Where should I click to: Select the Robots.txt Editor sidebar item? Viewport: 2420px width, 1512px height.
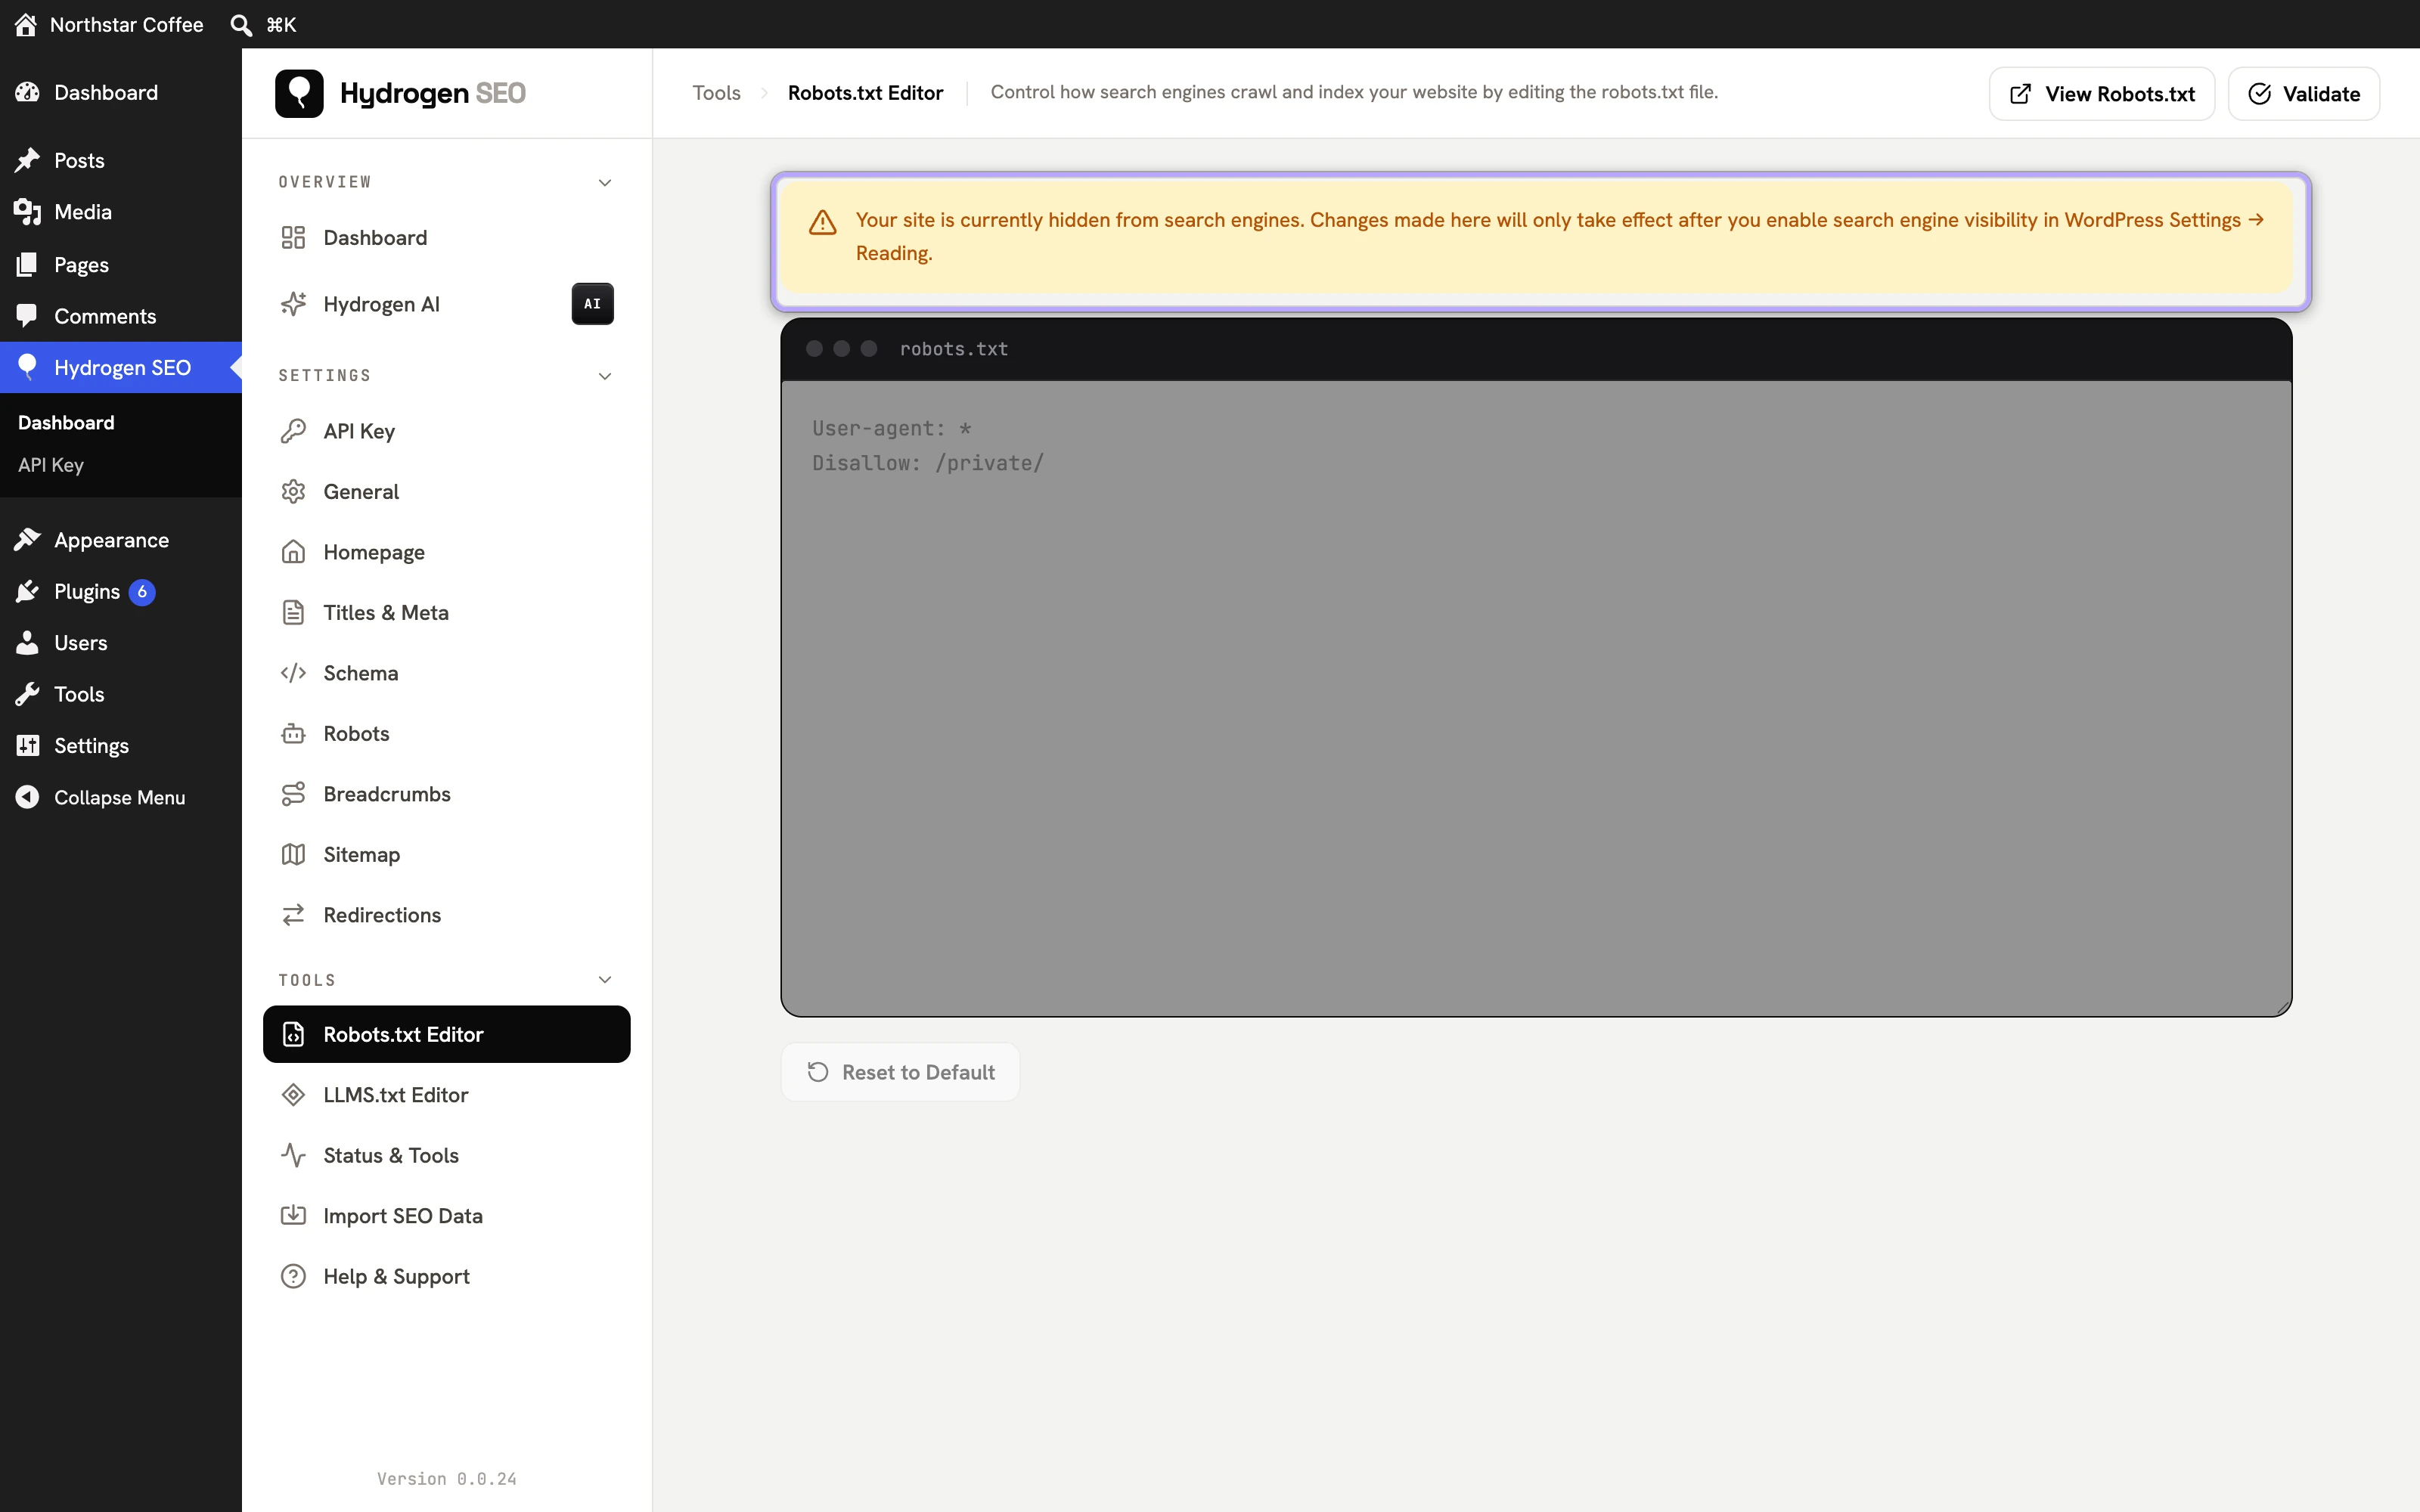click(447, 1034)
